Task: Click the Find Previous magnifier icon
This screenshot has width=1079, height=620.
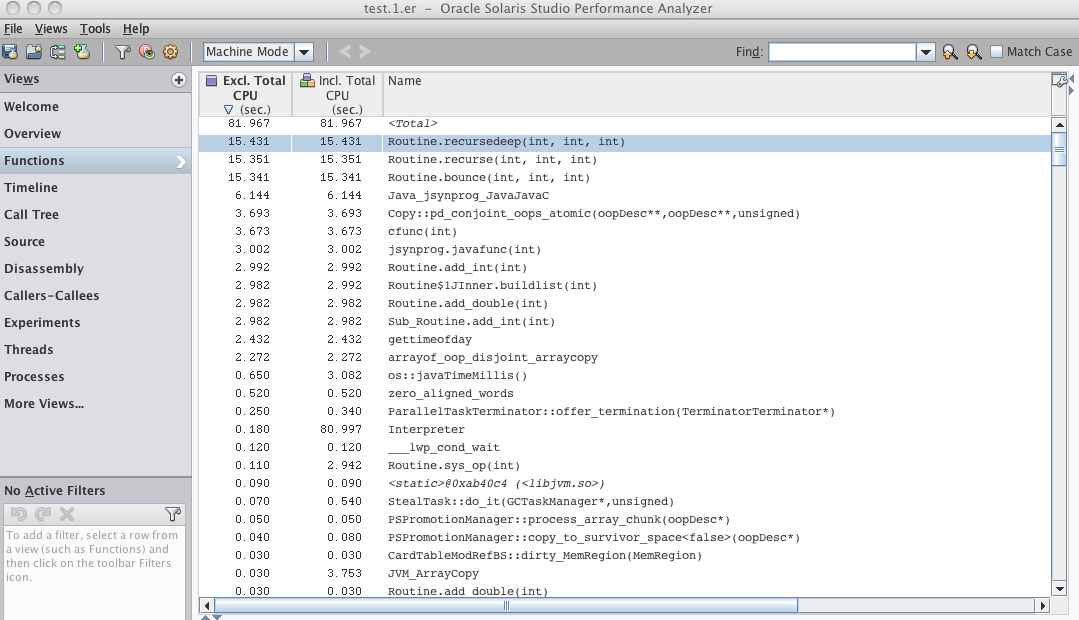Action: [950, 52]
